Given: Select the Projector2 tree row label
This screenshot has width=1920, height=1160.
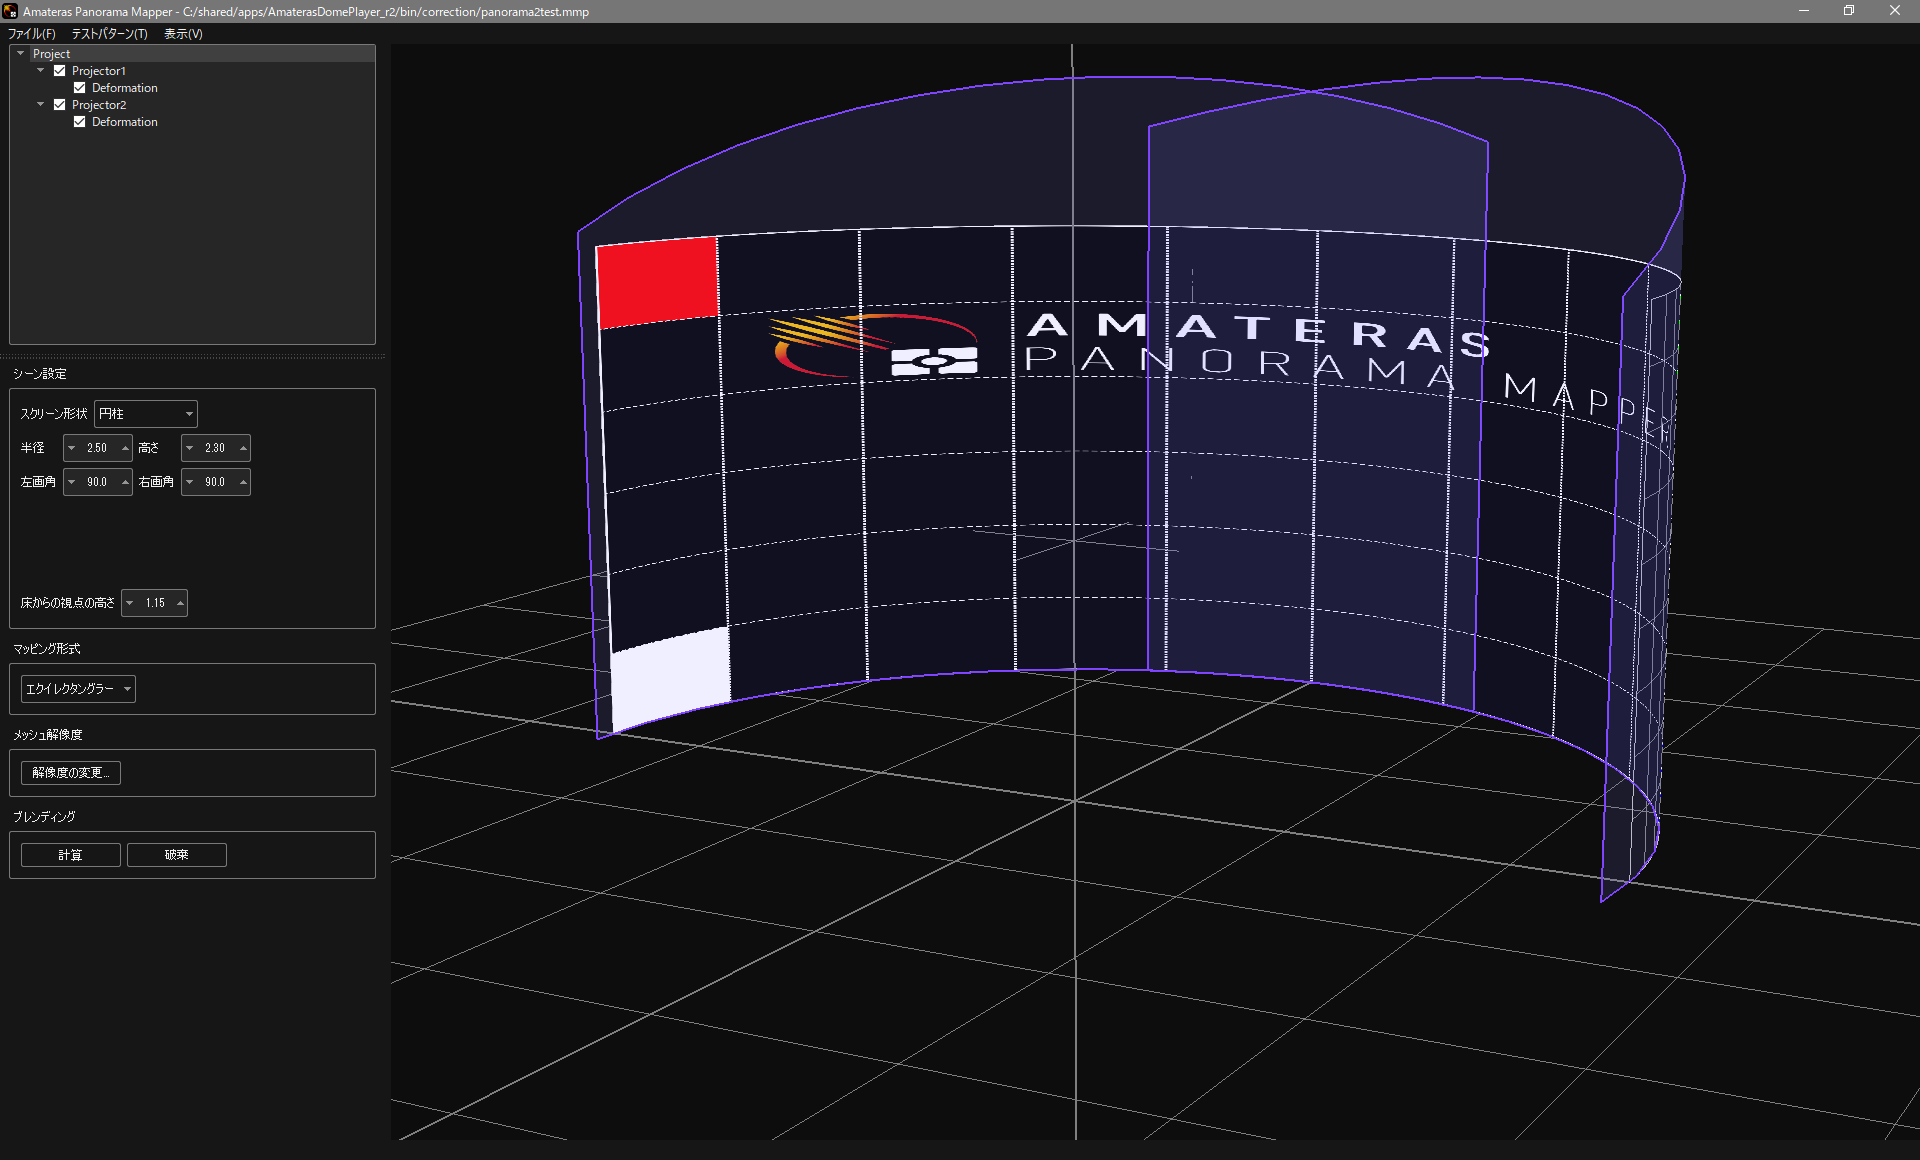Looking at the screenshot, I should point(99,105).
